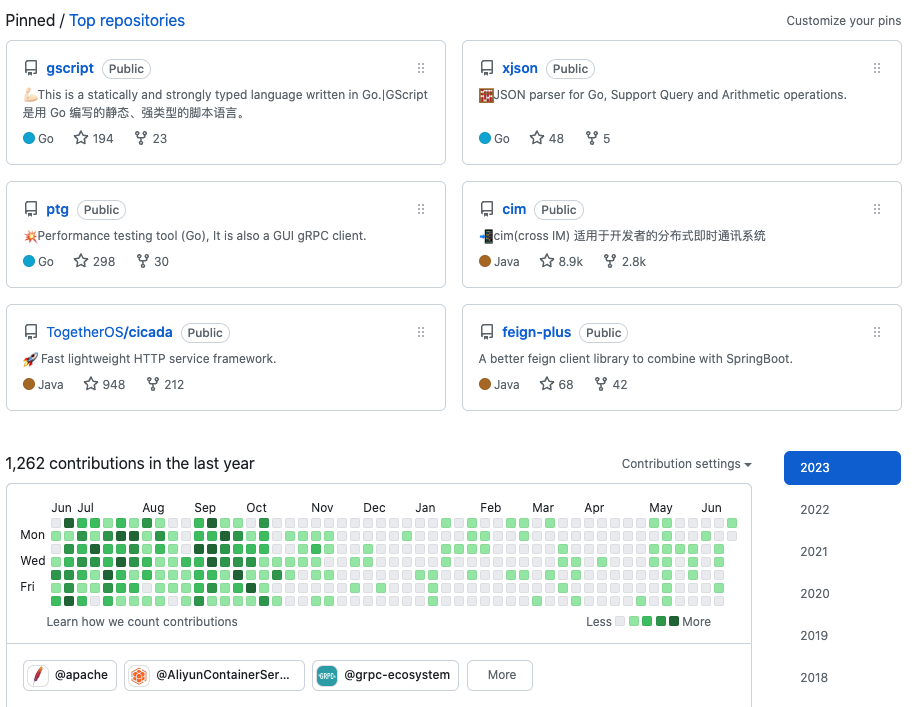This screenshot has height=707, width=922.
Task: Open Learn how we count contributions
Action: (142, 622)
